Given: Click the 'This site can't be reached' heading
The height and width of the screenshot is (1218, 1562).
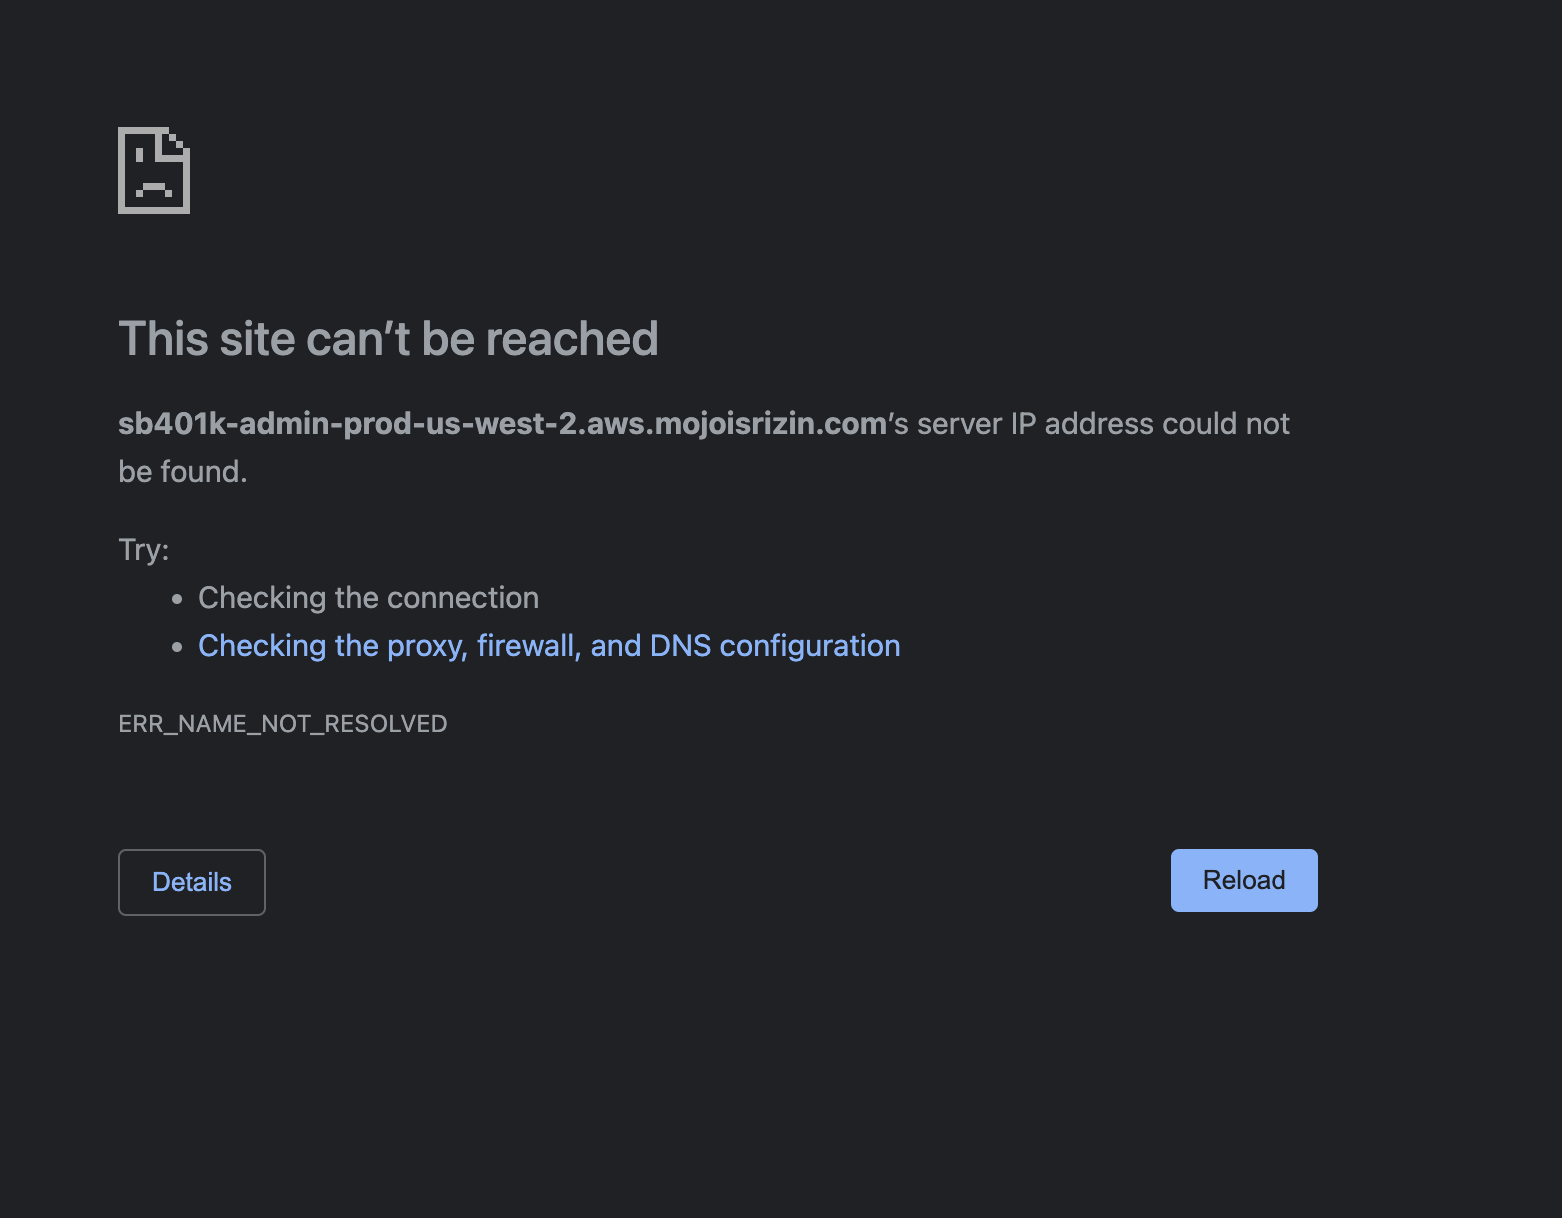Looking at the screenshot, I should (x=388, y=338).
